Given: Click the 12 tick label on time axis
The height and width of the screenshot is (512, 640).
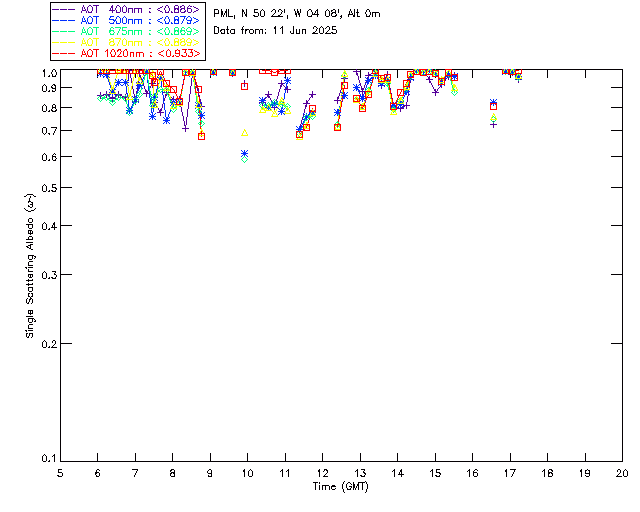Looking at the screenshot, I should tap(322, 472).
